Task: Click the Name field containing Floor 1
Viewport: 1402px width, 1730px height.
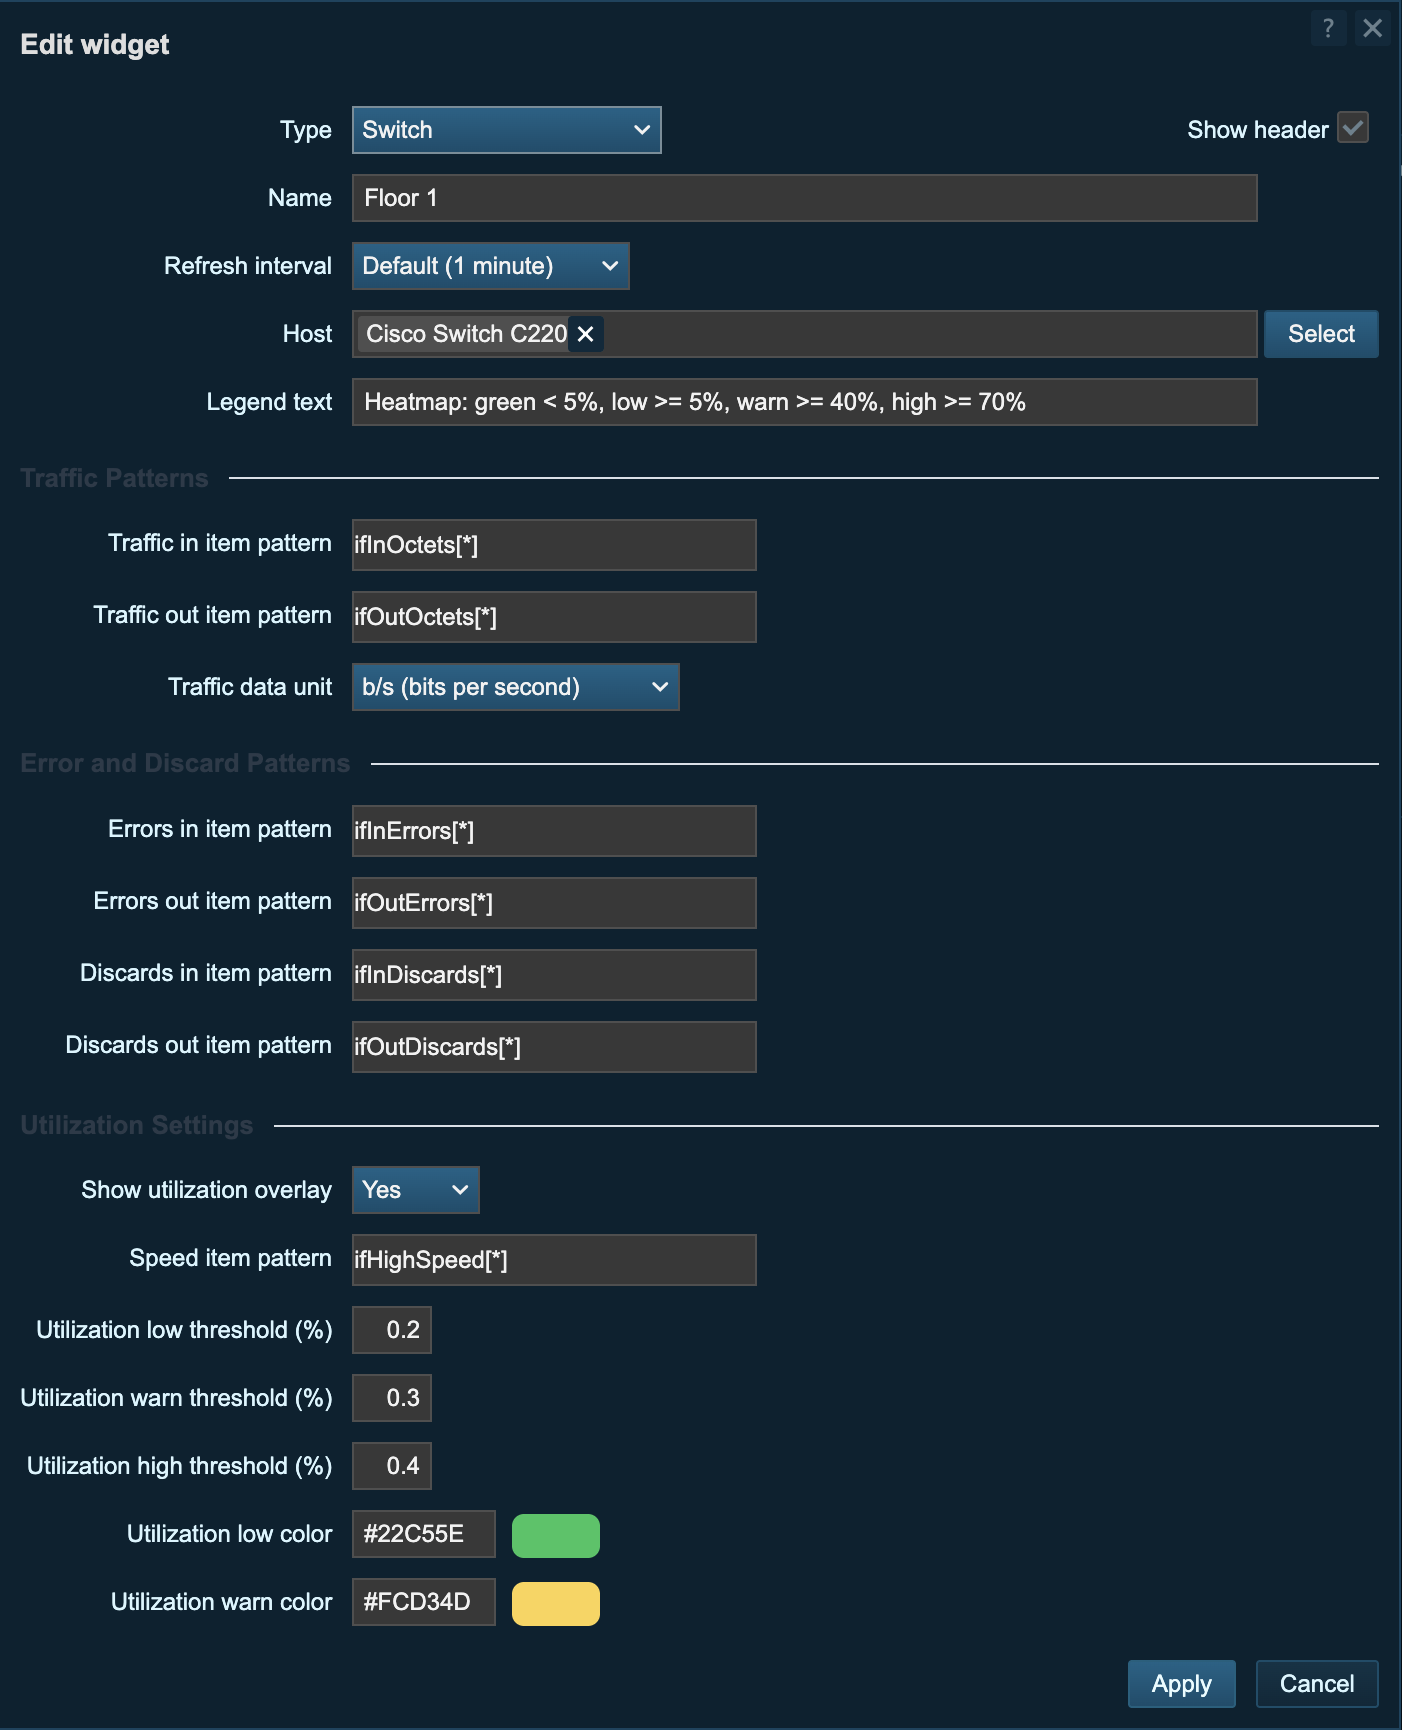Action: [x=804, y=198]
